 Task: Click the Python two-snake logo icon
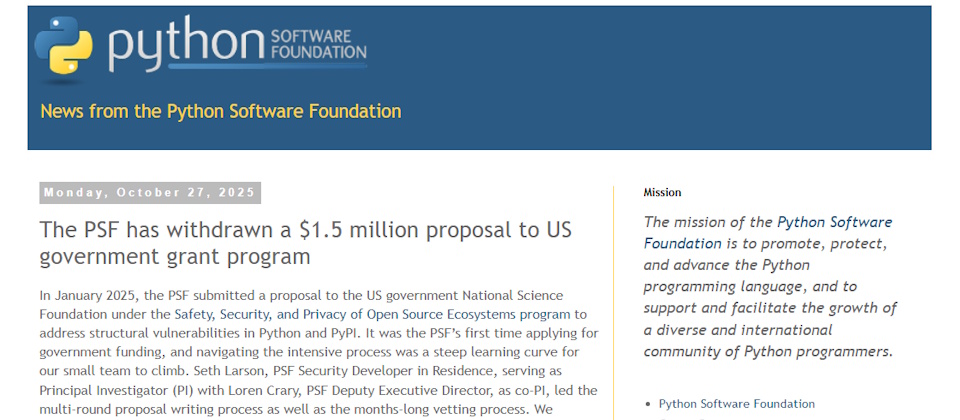click(x=64, y=45)
